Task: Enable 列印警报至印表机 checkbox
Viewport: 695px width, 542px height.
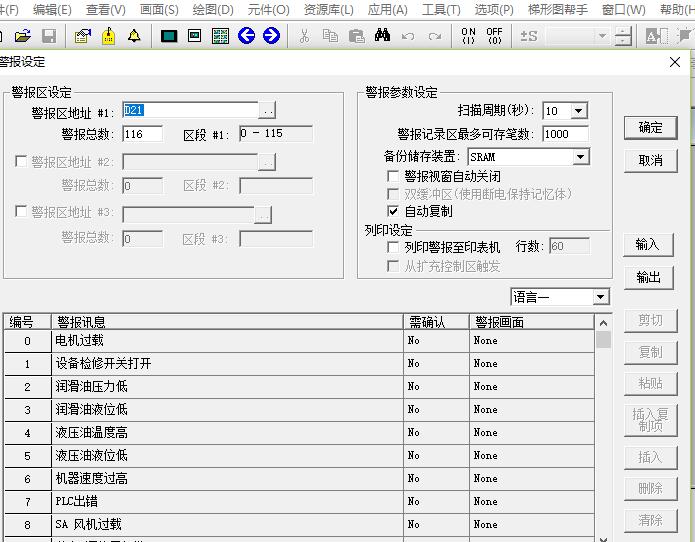Action: point(394,247)
